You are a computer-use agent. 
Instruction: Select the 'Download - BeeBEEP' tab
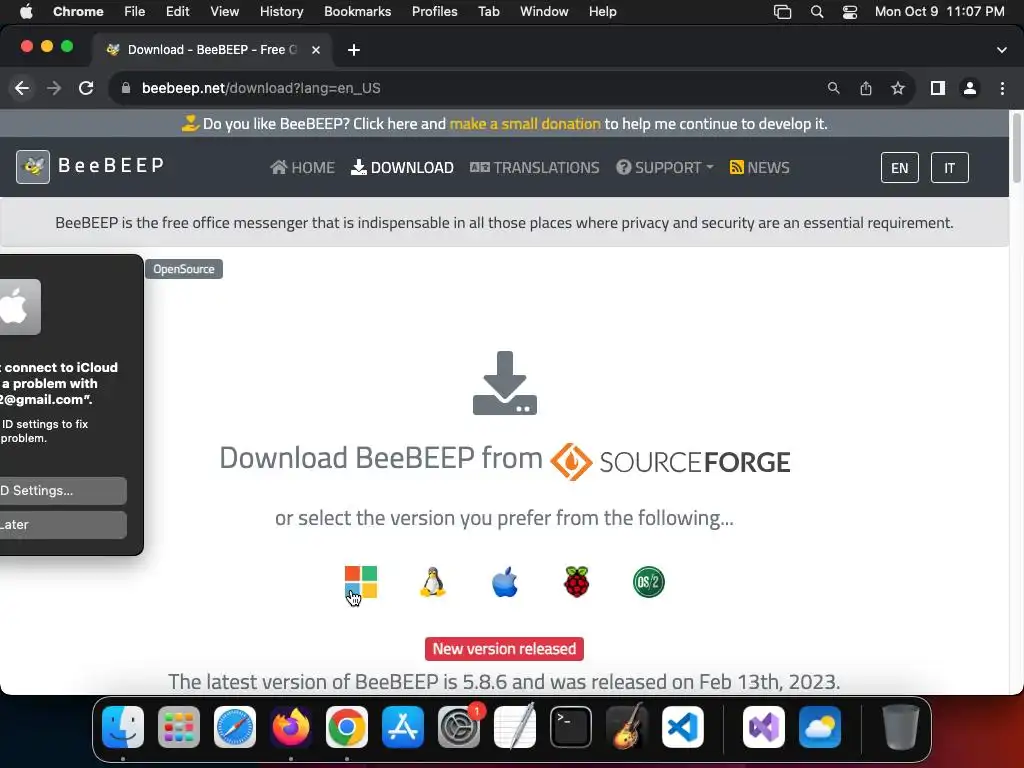coord(212,50)
